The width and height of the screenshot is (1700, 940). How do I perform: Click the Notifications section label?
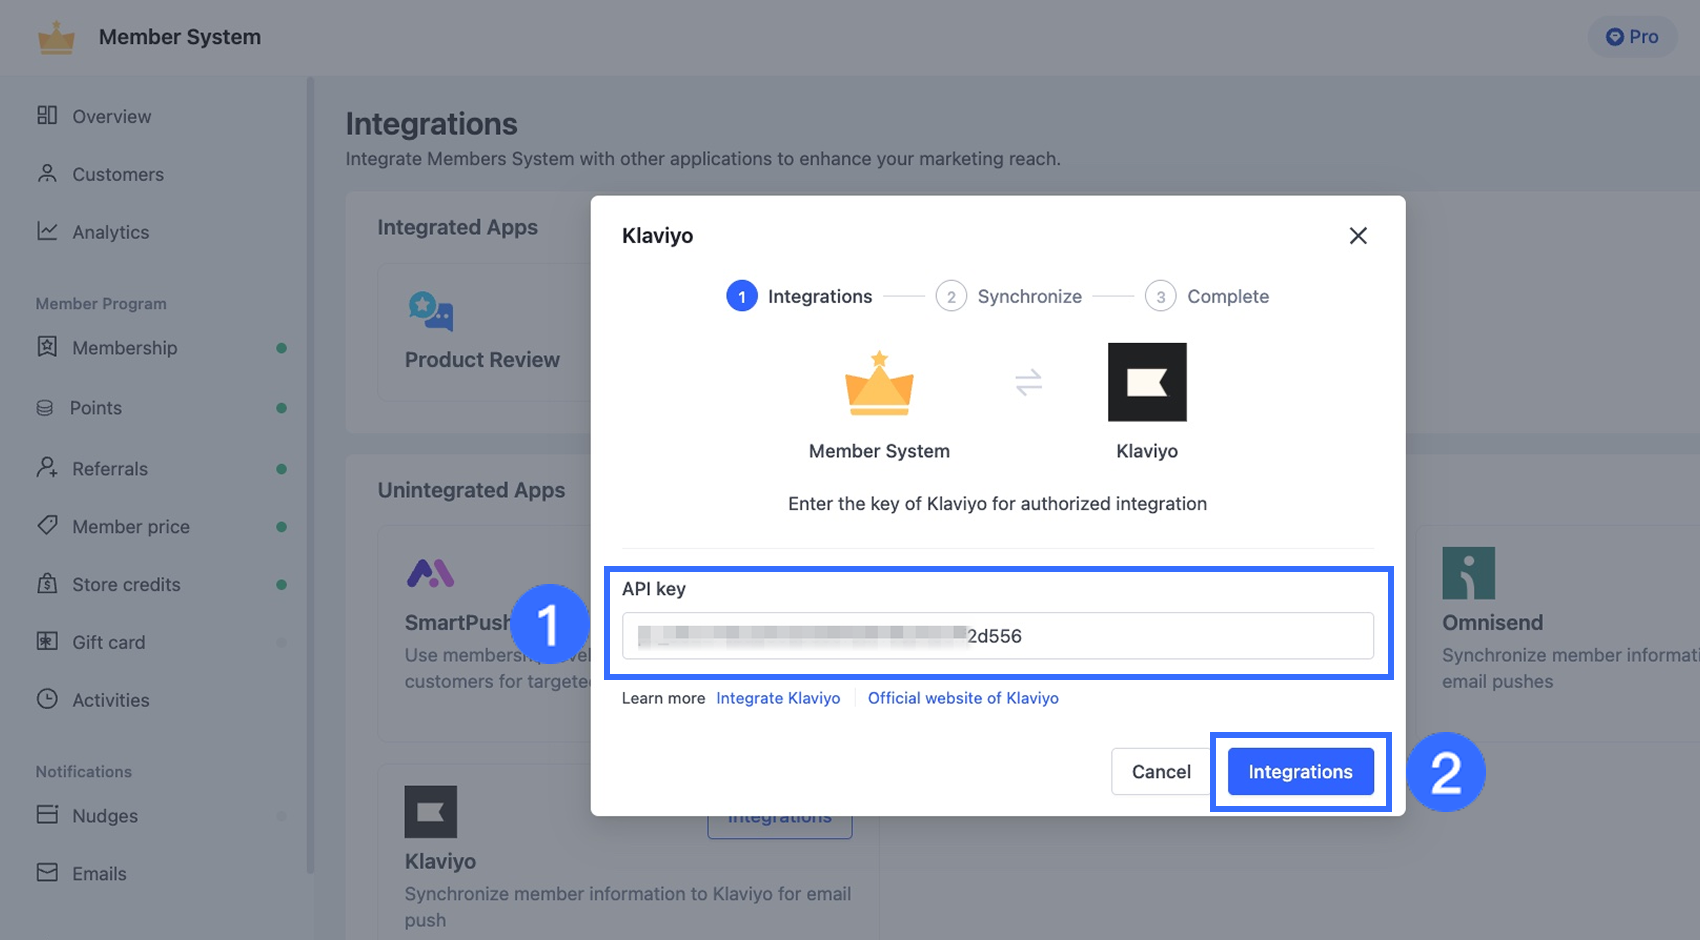click(x=84, y=772)
